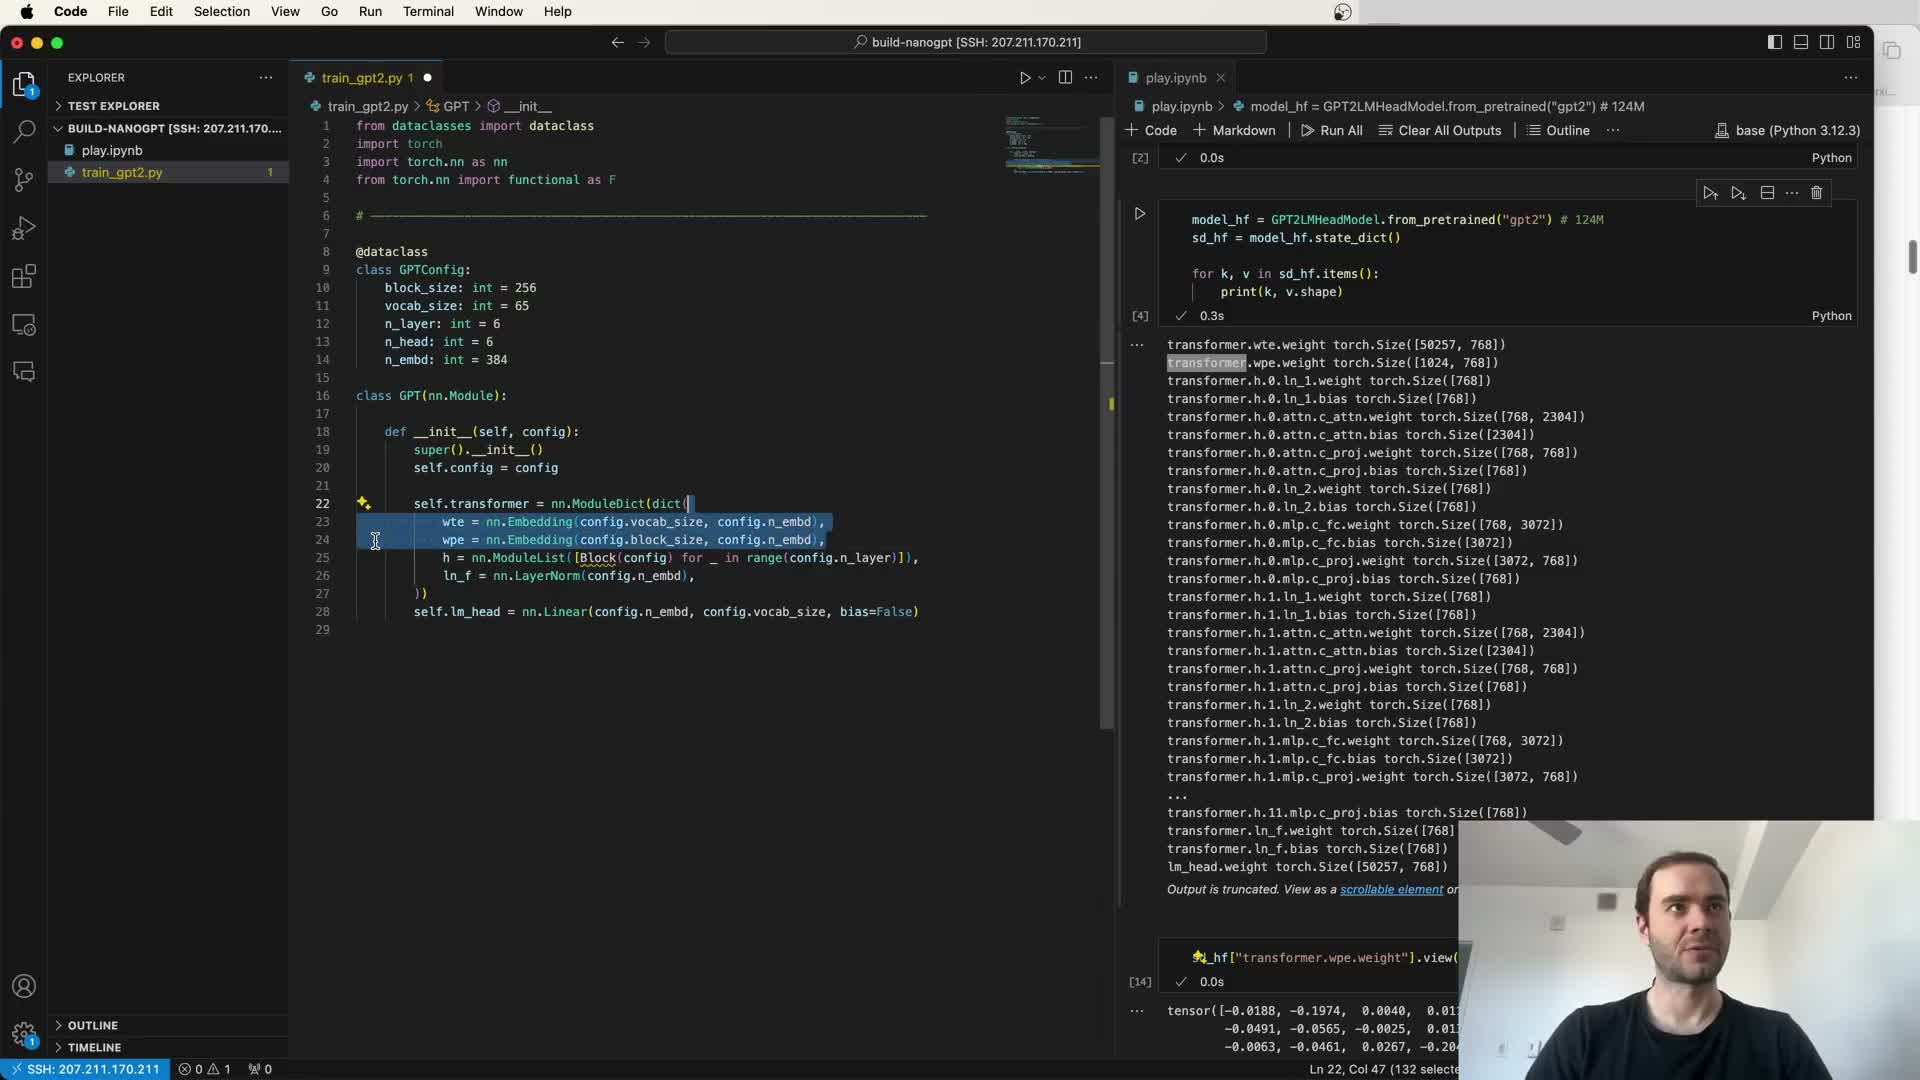Image resolution: width=1920 pixels, height=1080 pixels.
Task: Toggle the bottom Panel layout button
Action: tap(1800, 42)
